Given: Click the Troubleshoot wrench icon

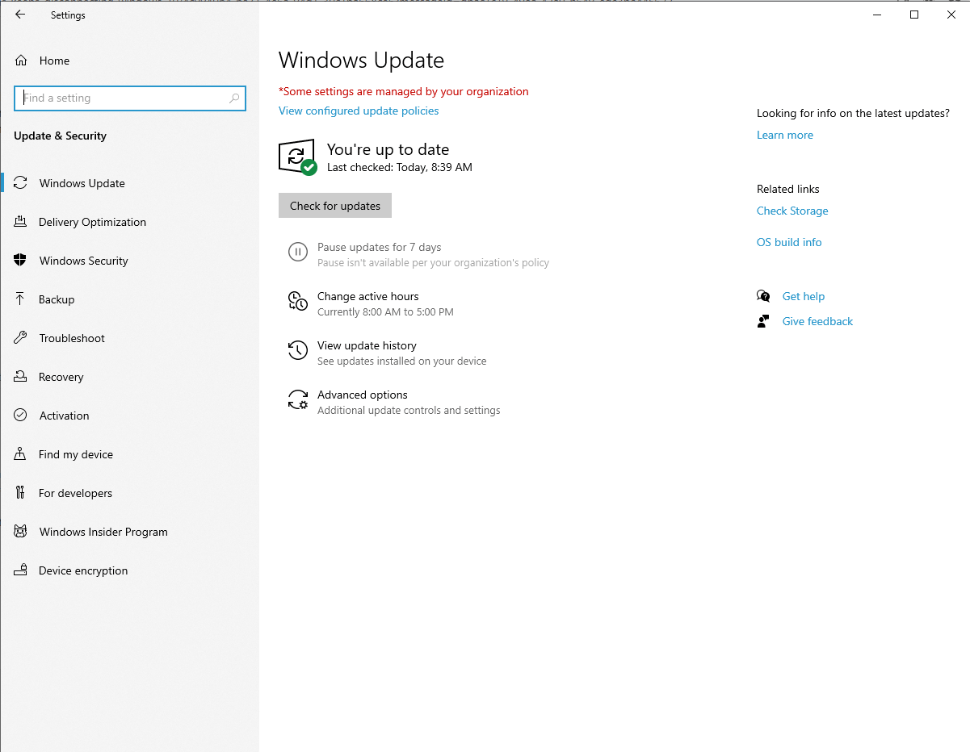Looking at the screenshot, I should (x=20, y=338).
